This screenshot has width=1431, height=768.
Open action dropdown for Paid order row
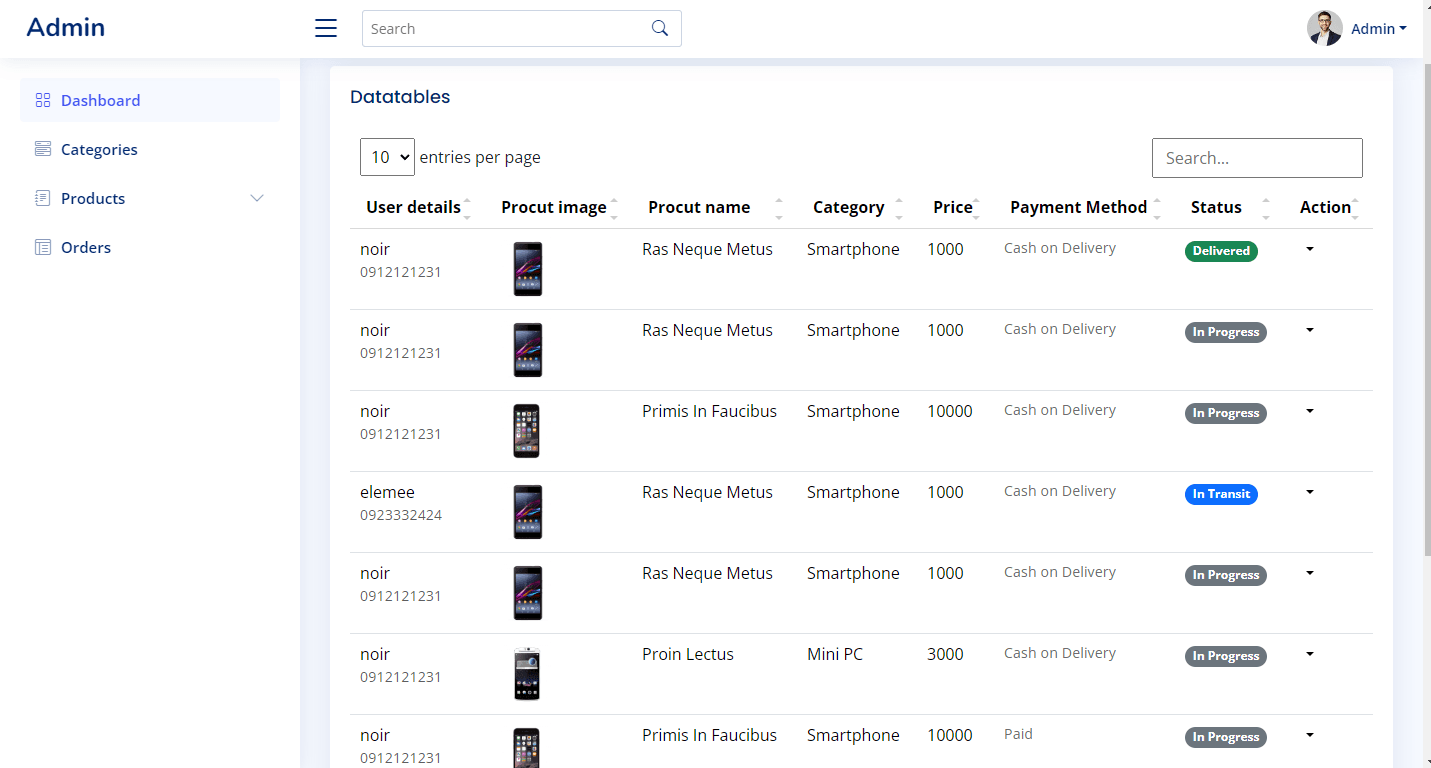click(x=1310, y=735)
